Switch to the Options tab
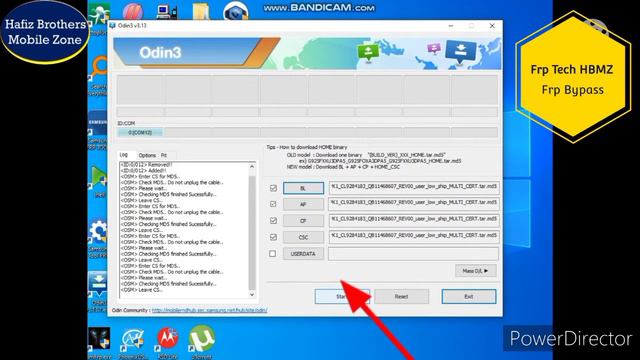640x360 pixels. 147,156
